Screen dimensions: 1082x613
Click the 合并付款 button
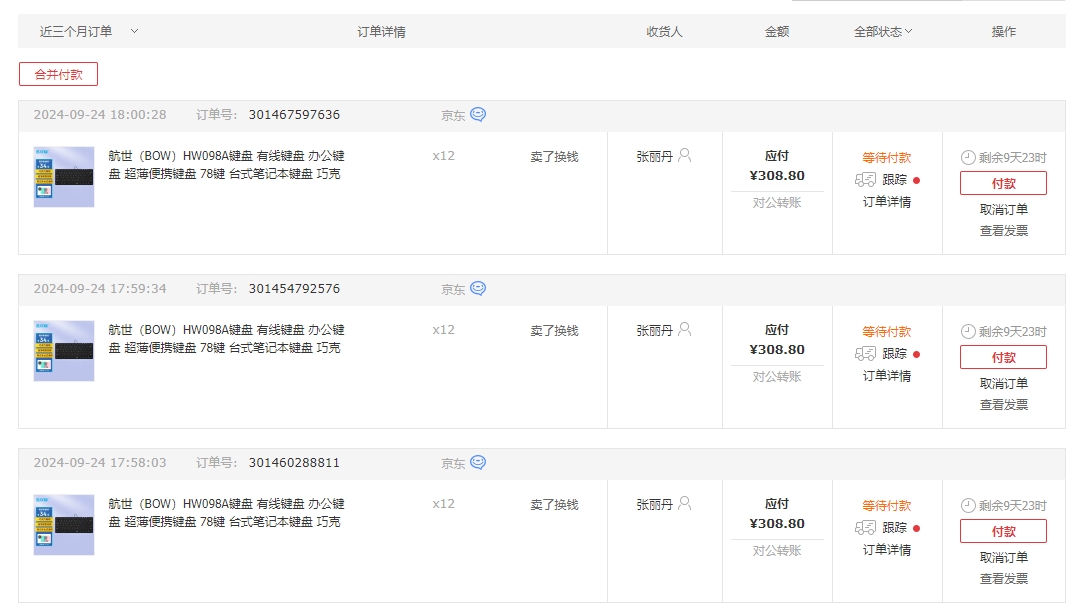pos(59,75)
